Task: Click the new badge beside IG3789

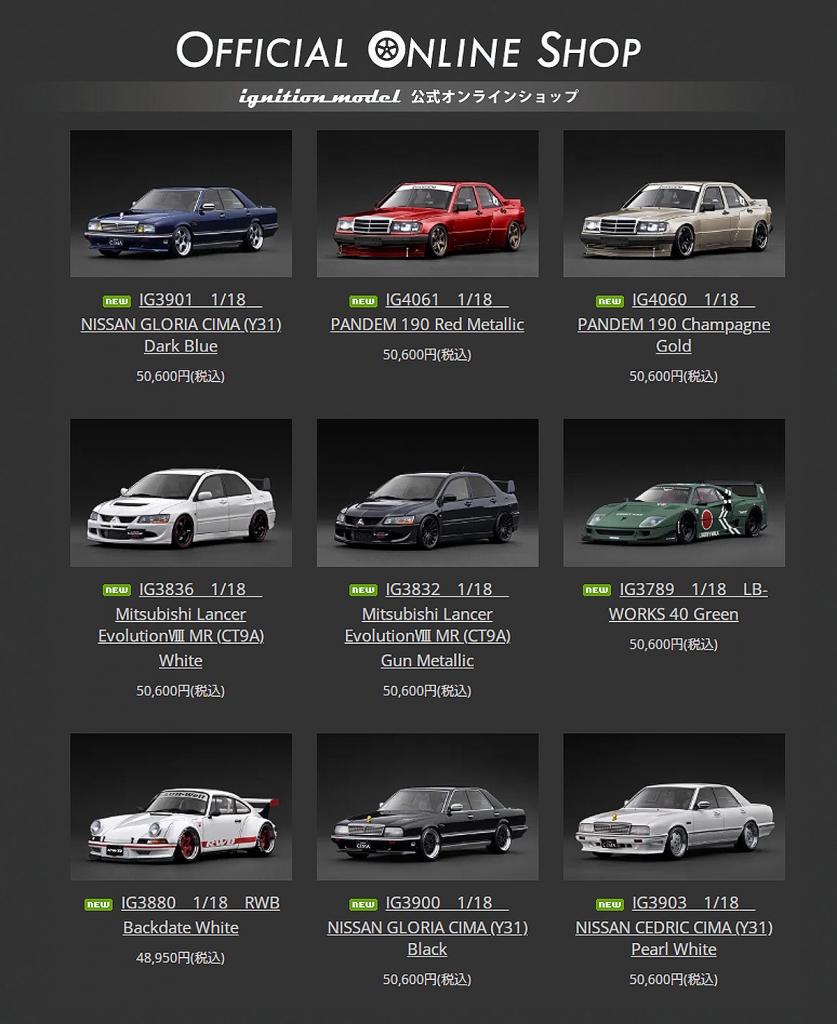Action: (597, 590)
